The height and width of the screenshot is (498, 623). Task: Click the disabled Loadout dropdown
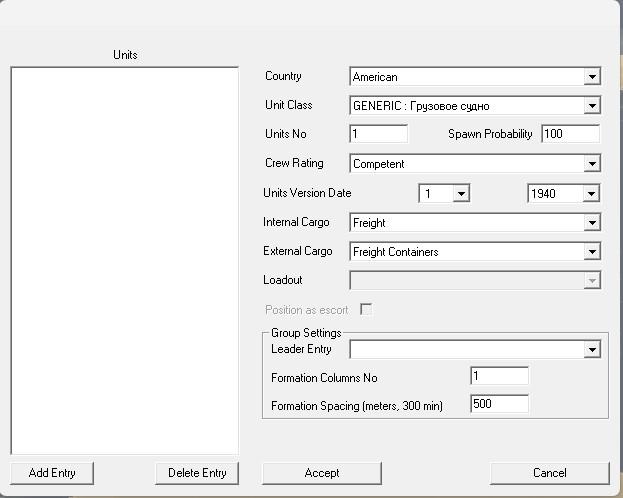475,281
